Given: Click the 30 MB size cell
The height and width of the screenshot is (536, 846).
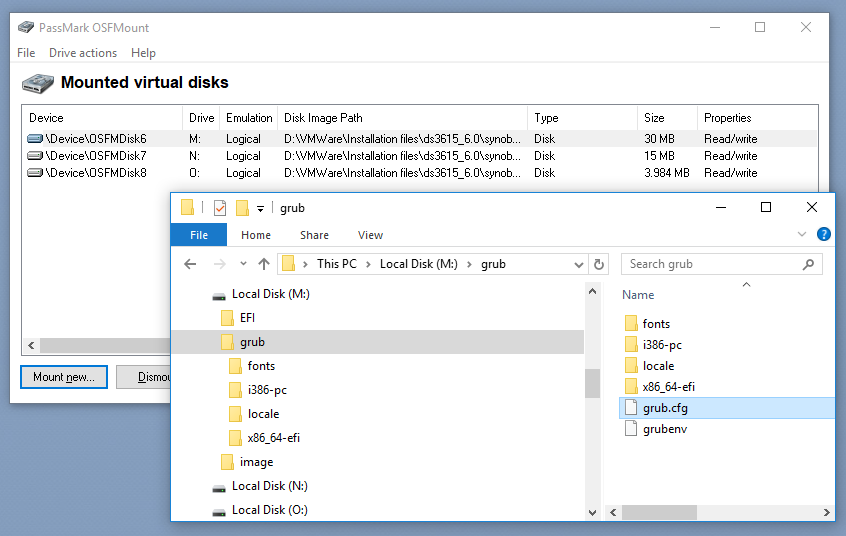Looking at the screenshot, I should tap(659, 139).
